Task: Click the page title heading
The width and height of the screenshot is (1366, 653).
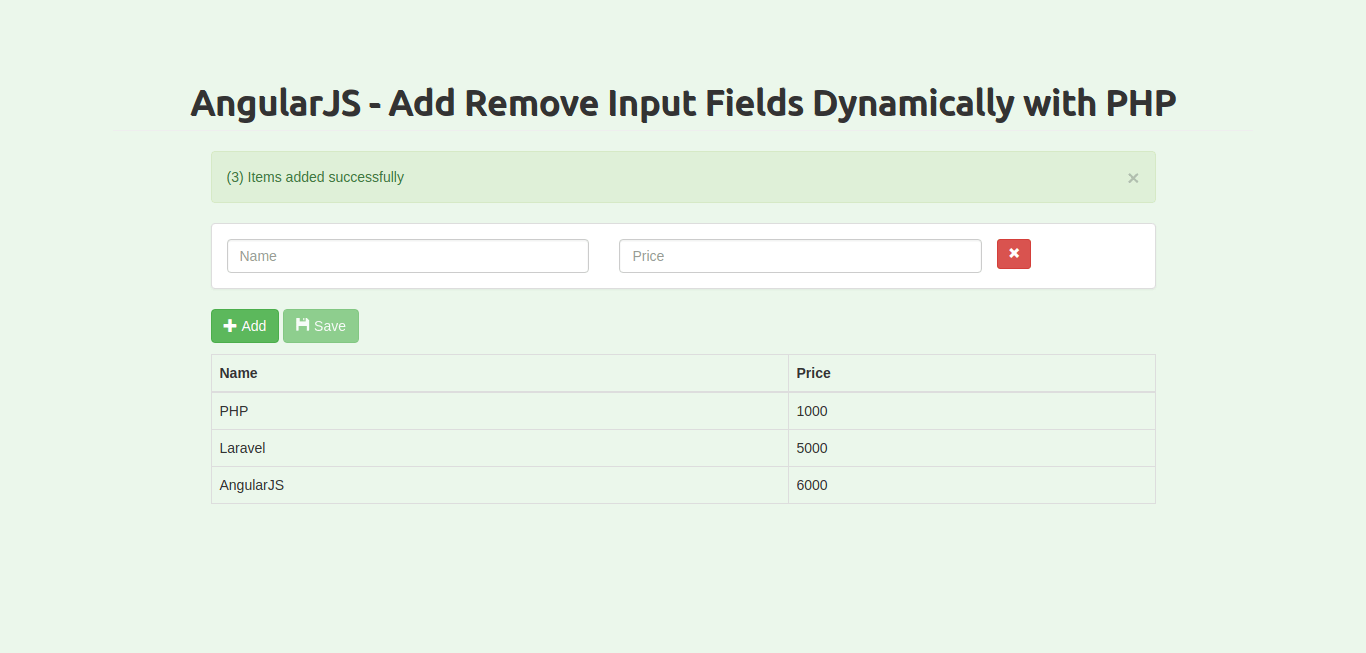Action: pyautogui.click(x=683, y=102)
